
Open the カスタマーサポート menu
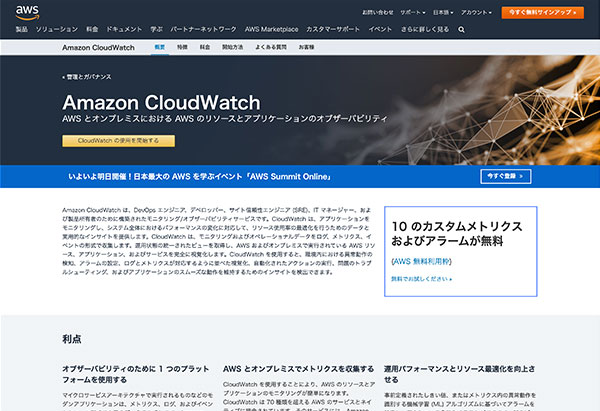tap(333, 29)
